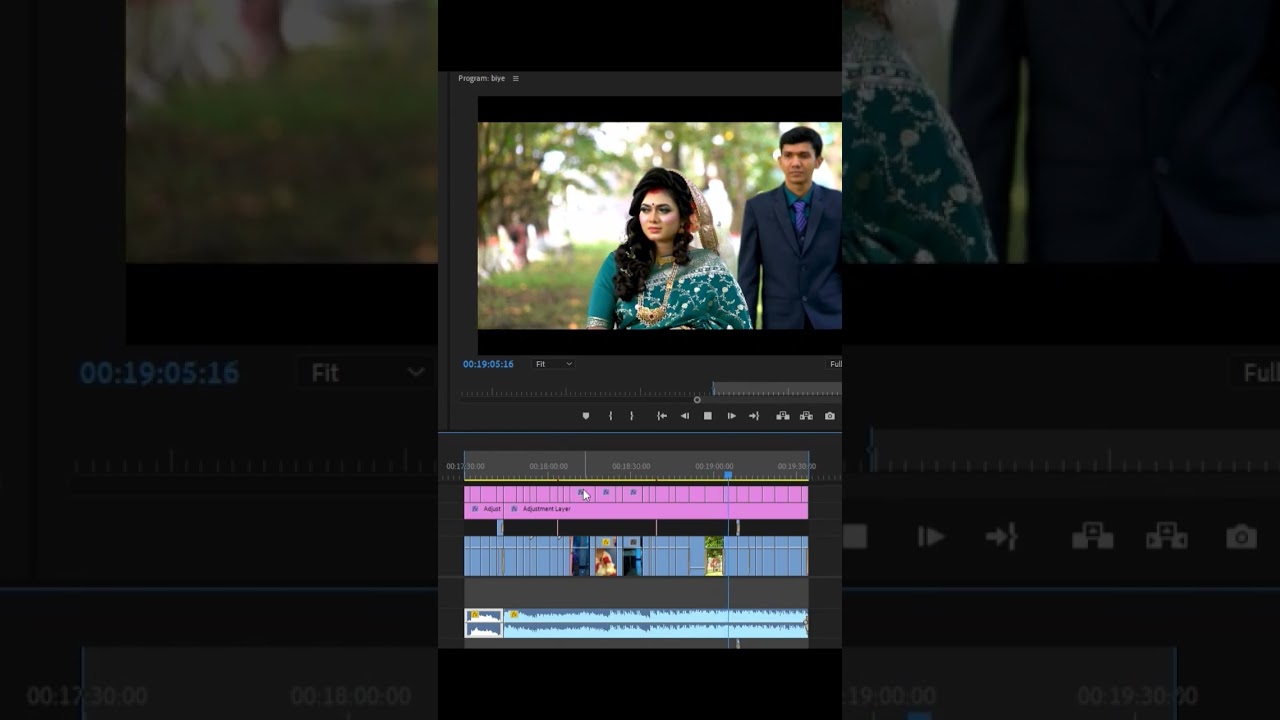Click fx badge on Adjustment Layer clip
The width and height of the screenshot is (1280, 720).
coord(515,509)
